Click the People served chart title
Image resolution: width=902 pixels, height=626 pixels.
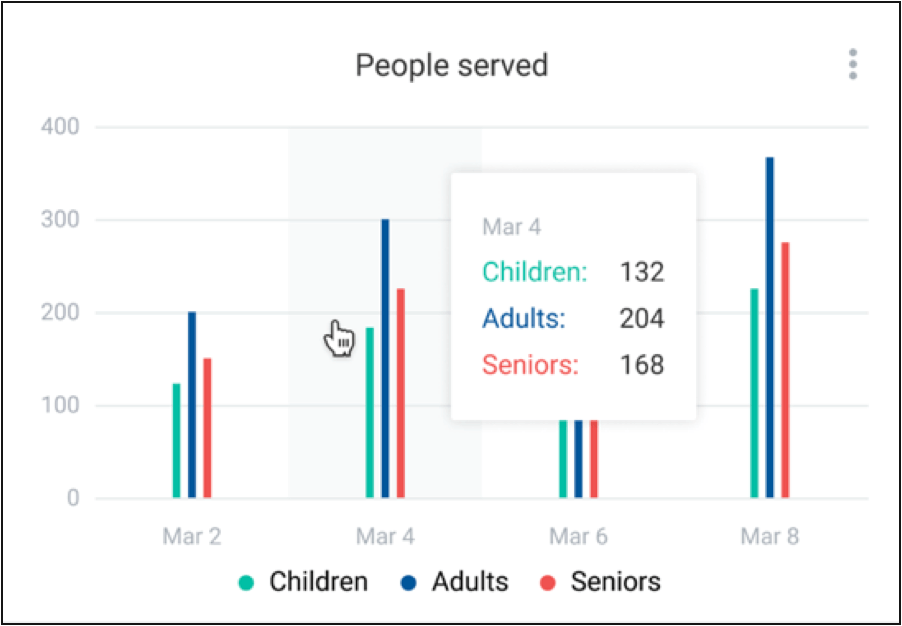452,66
